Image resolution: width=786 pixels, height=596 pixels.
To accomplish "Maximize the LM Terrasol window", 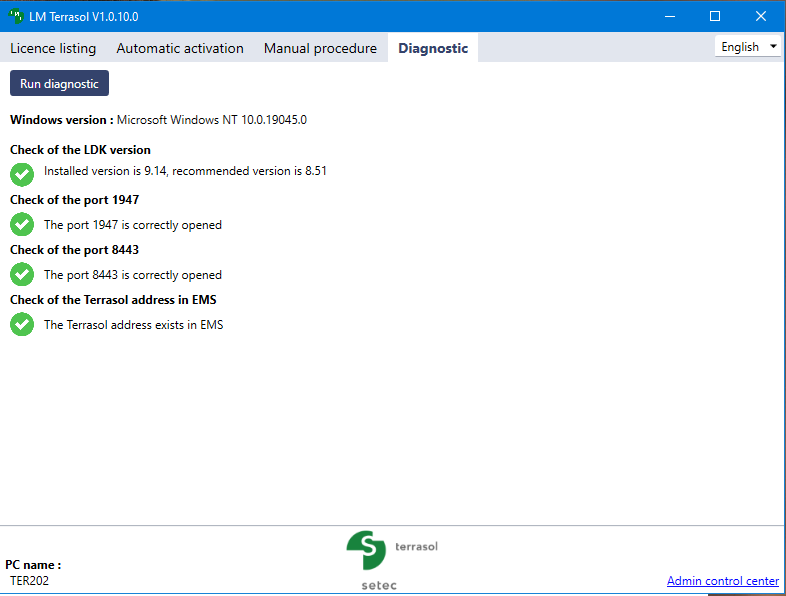I will pos(715,17).
